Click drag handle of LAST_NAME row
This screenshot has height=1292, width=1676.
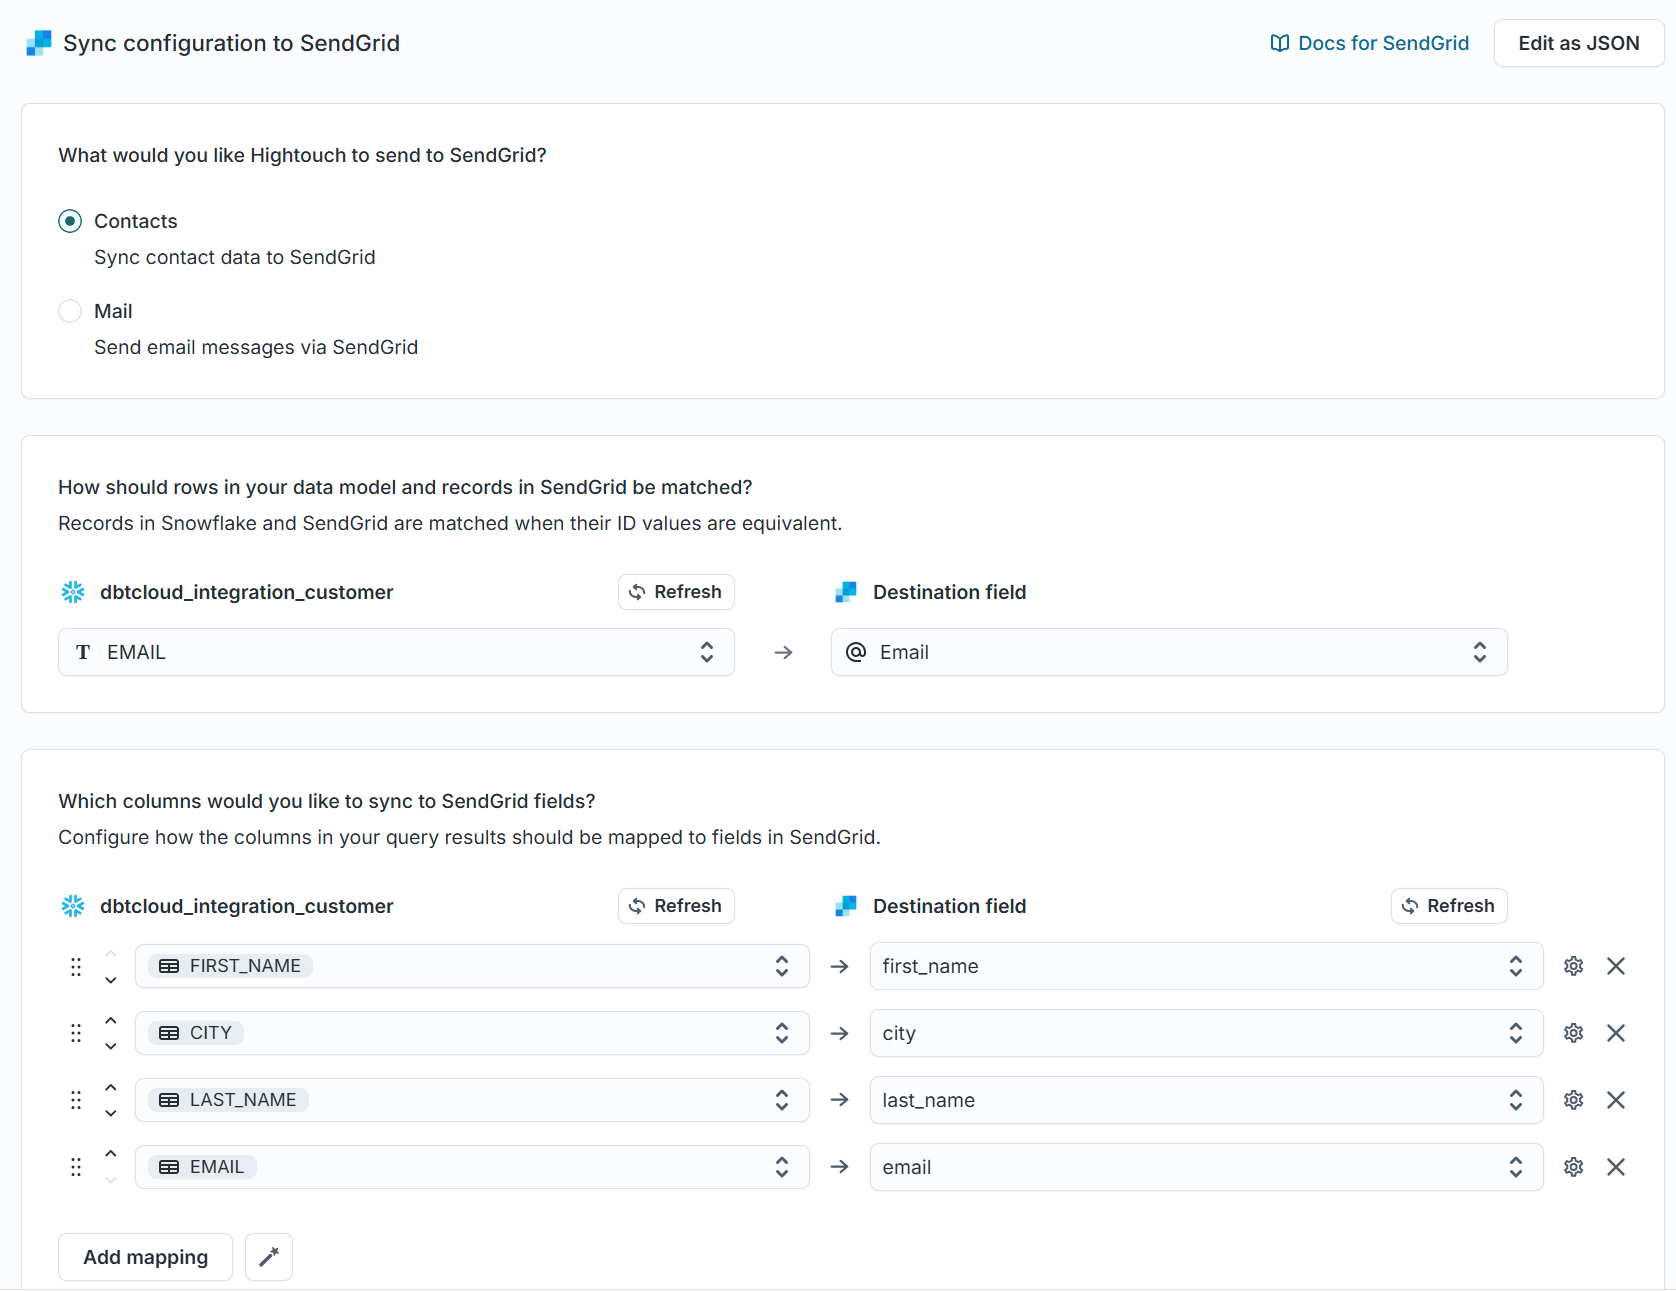point(76,1100)
